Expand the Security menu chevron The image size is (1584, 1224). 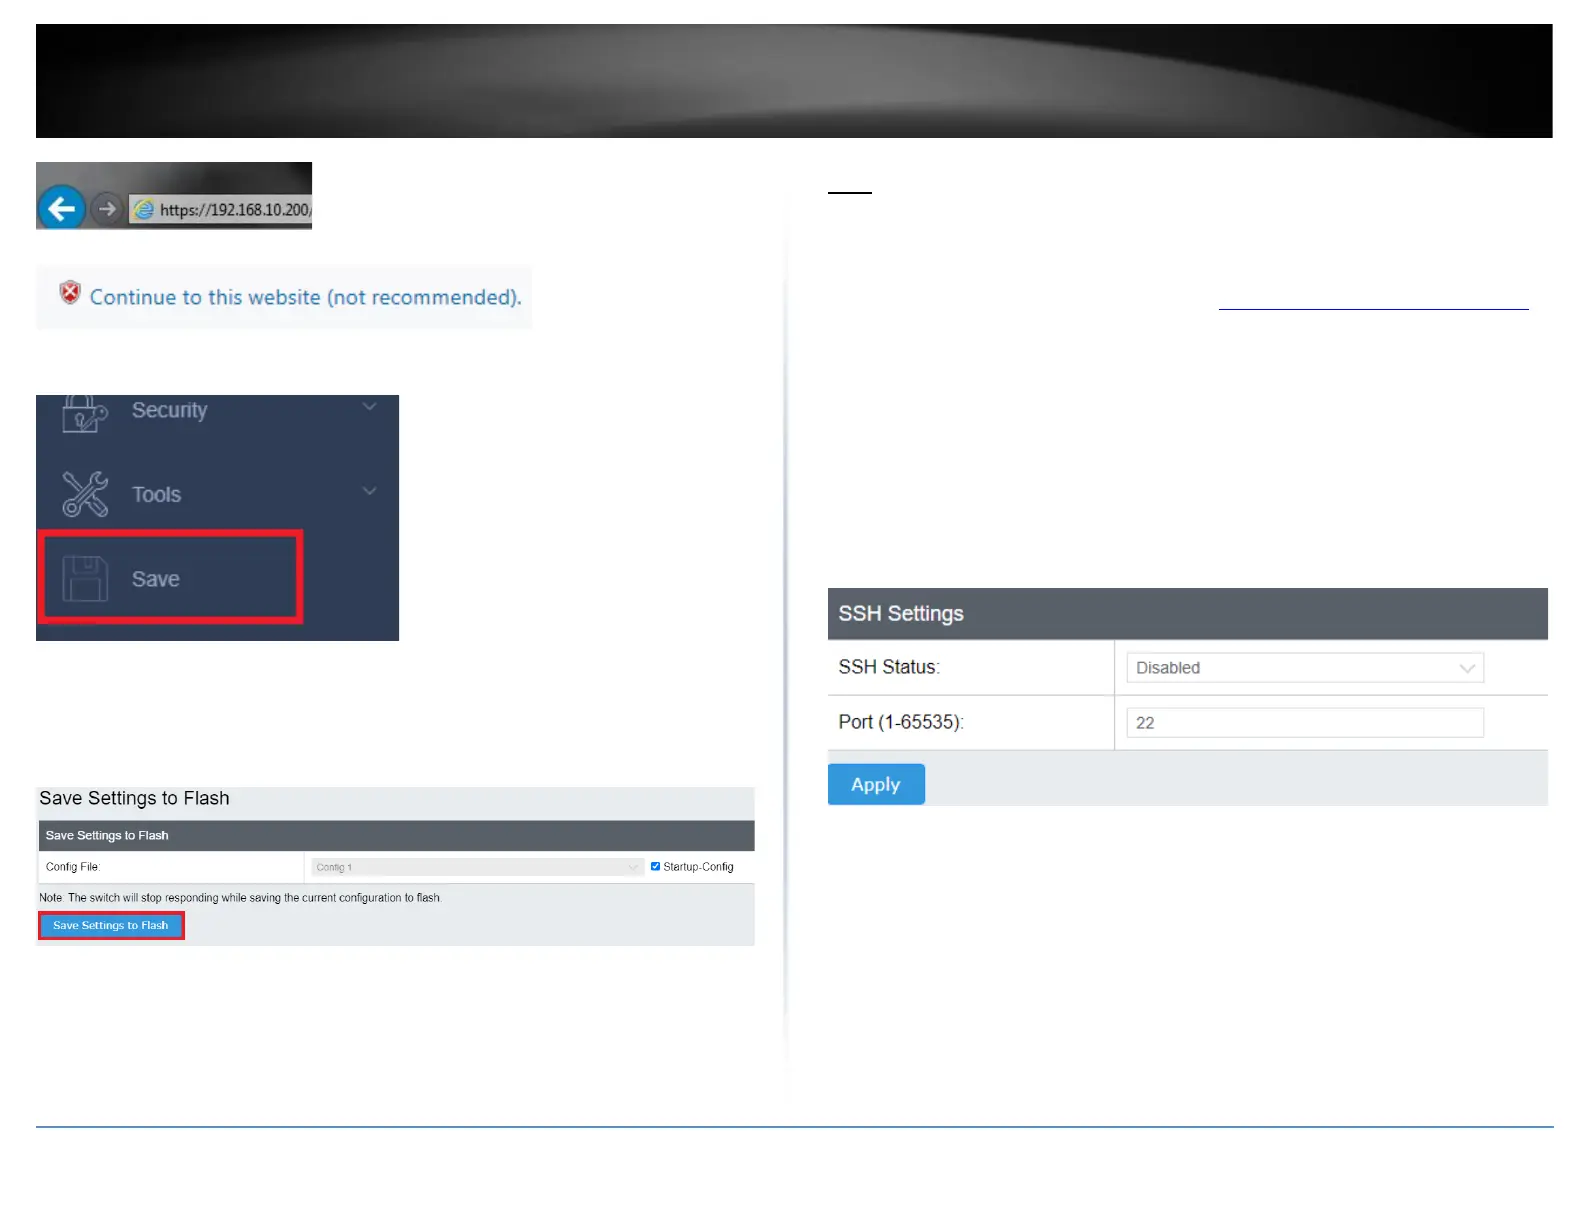point(369,407)
